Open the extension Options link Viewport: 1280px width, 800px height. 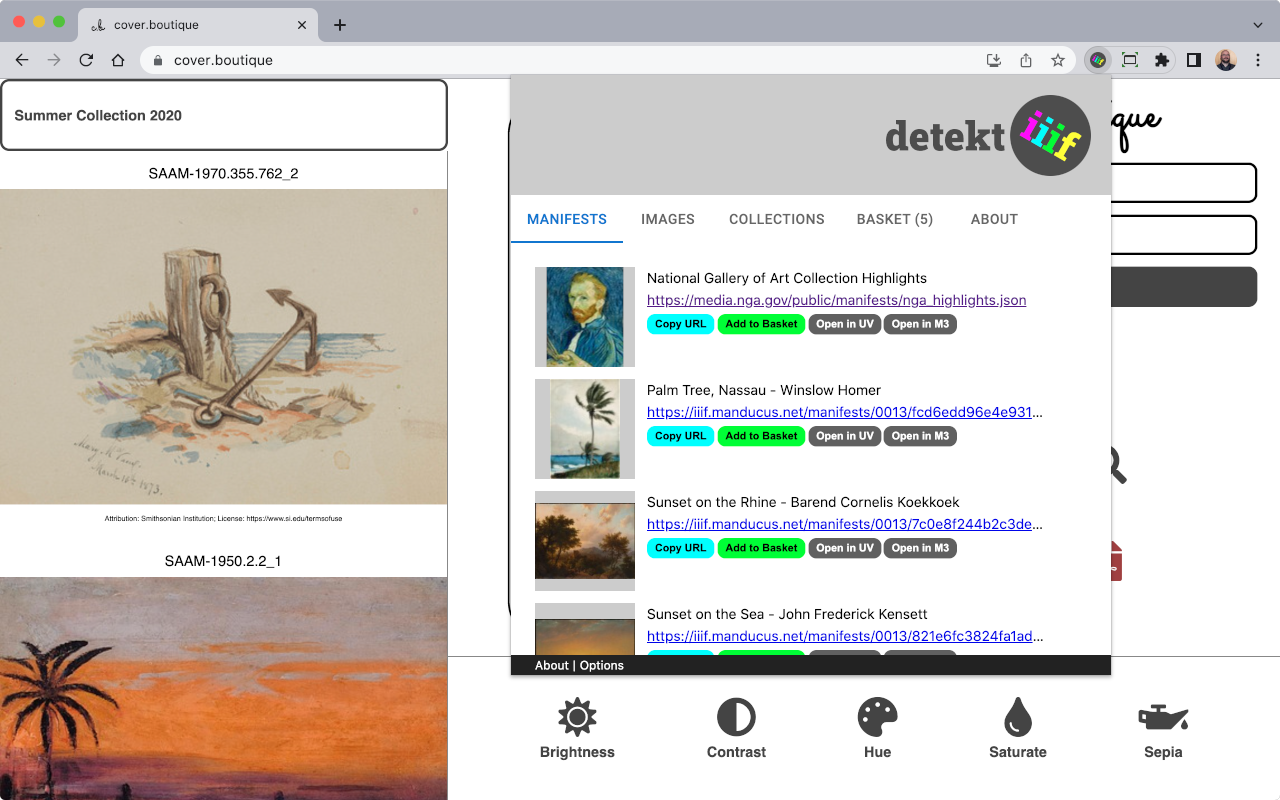pos(602,665)
